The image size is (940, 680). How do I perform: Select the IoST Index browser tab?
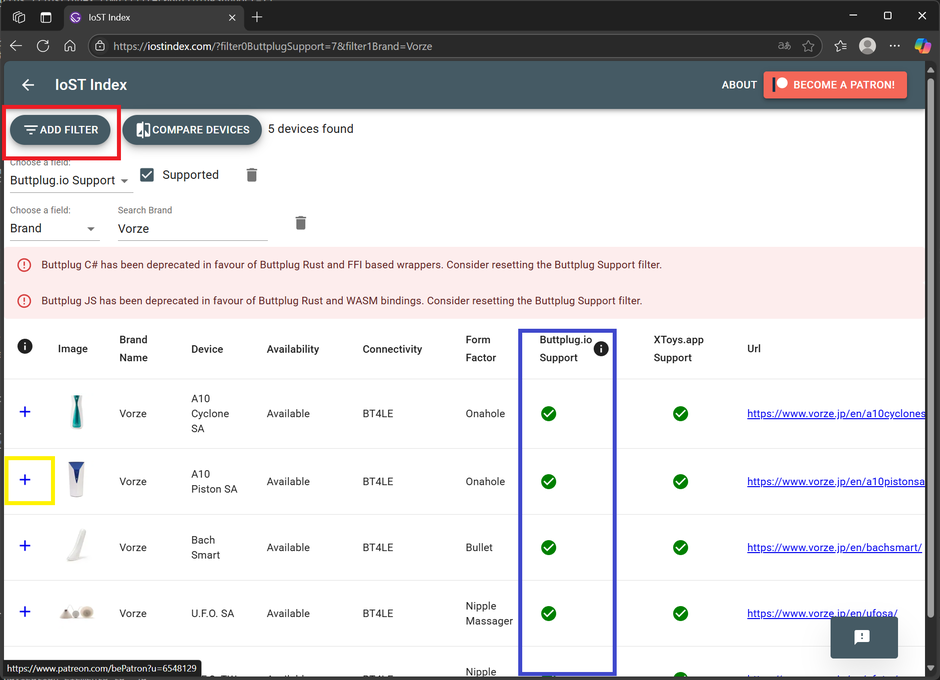[x=153, y=17]
